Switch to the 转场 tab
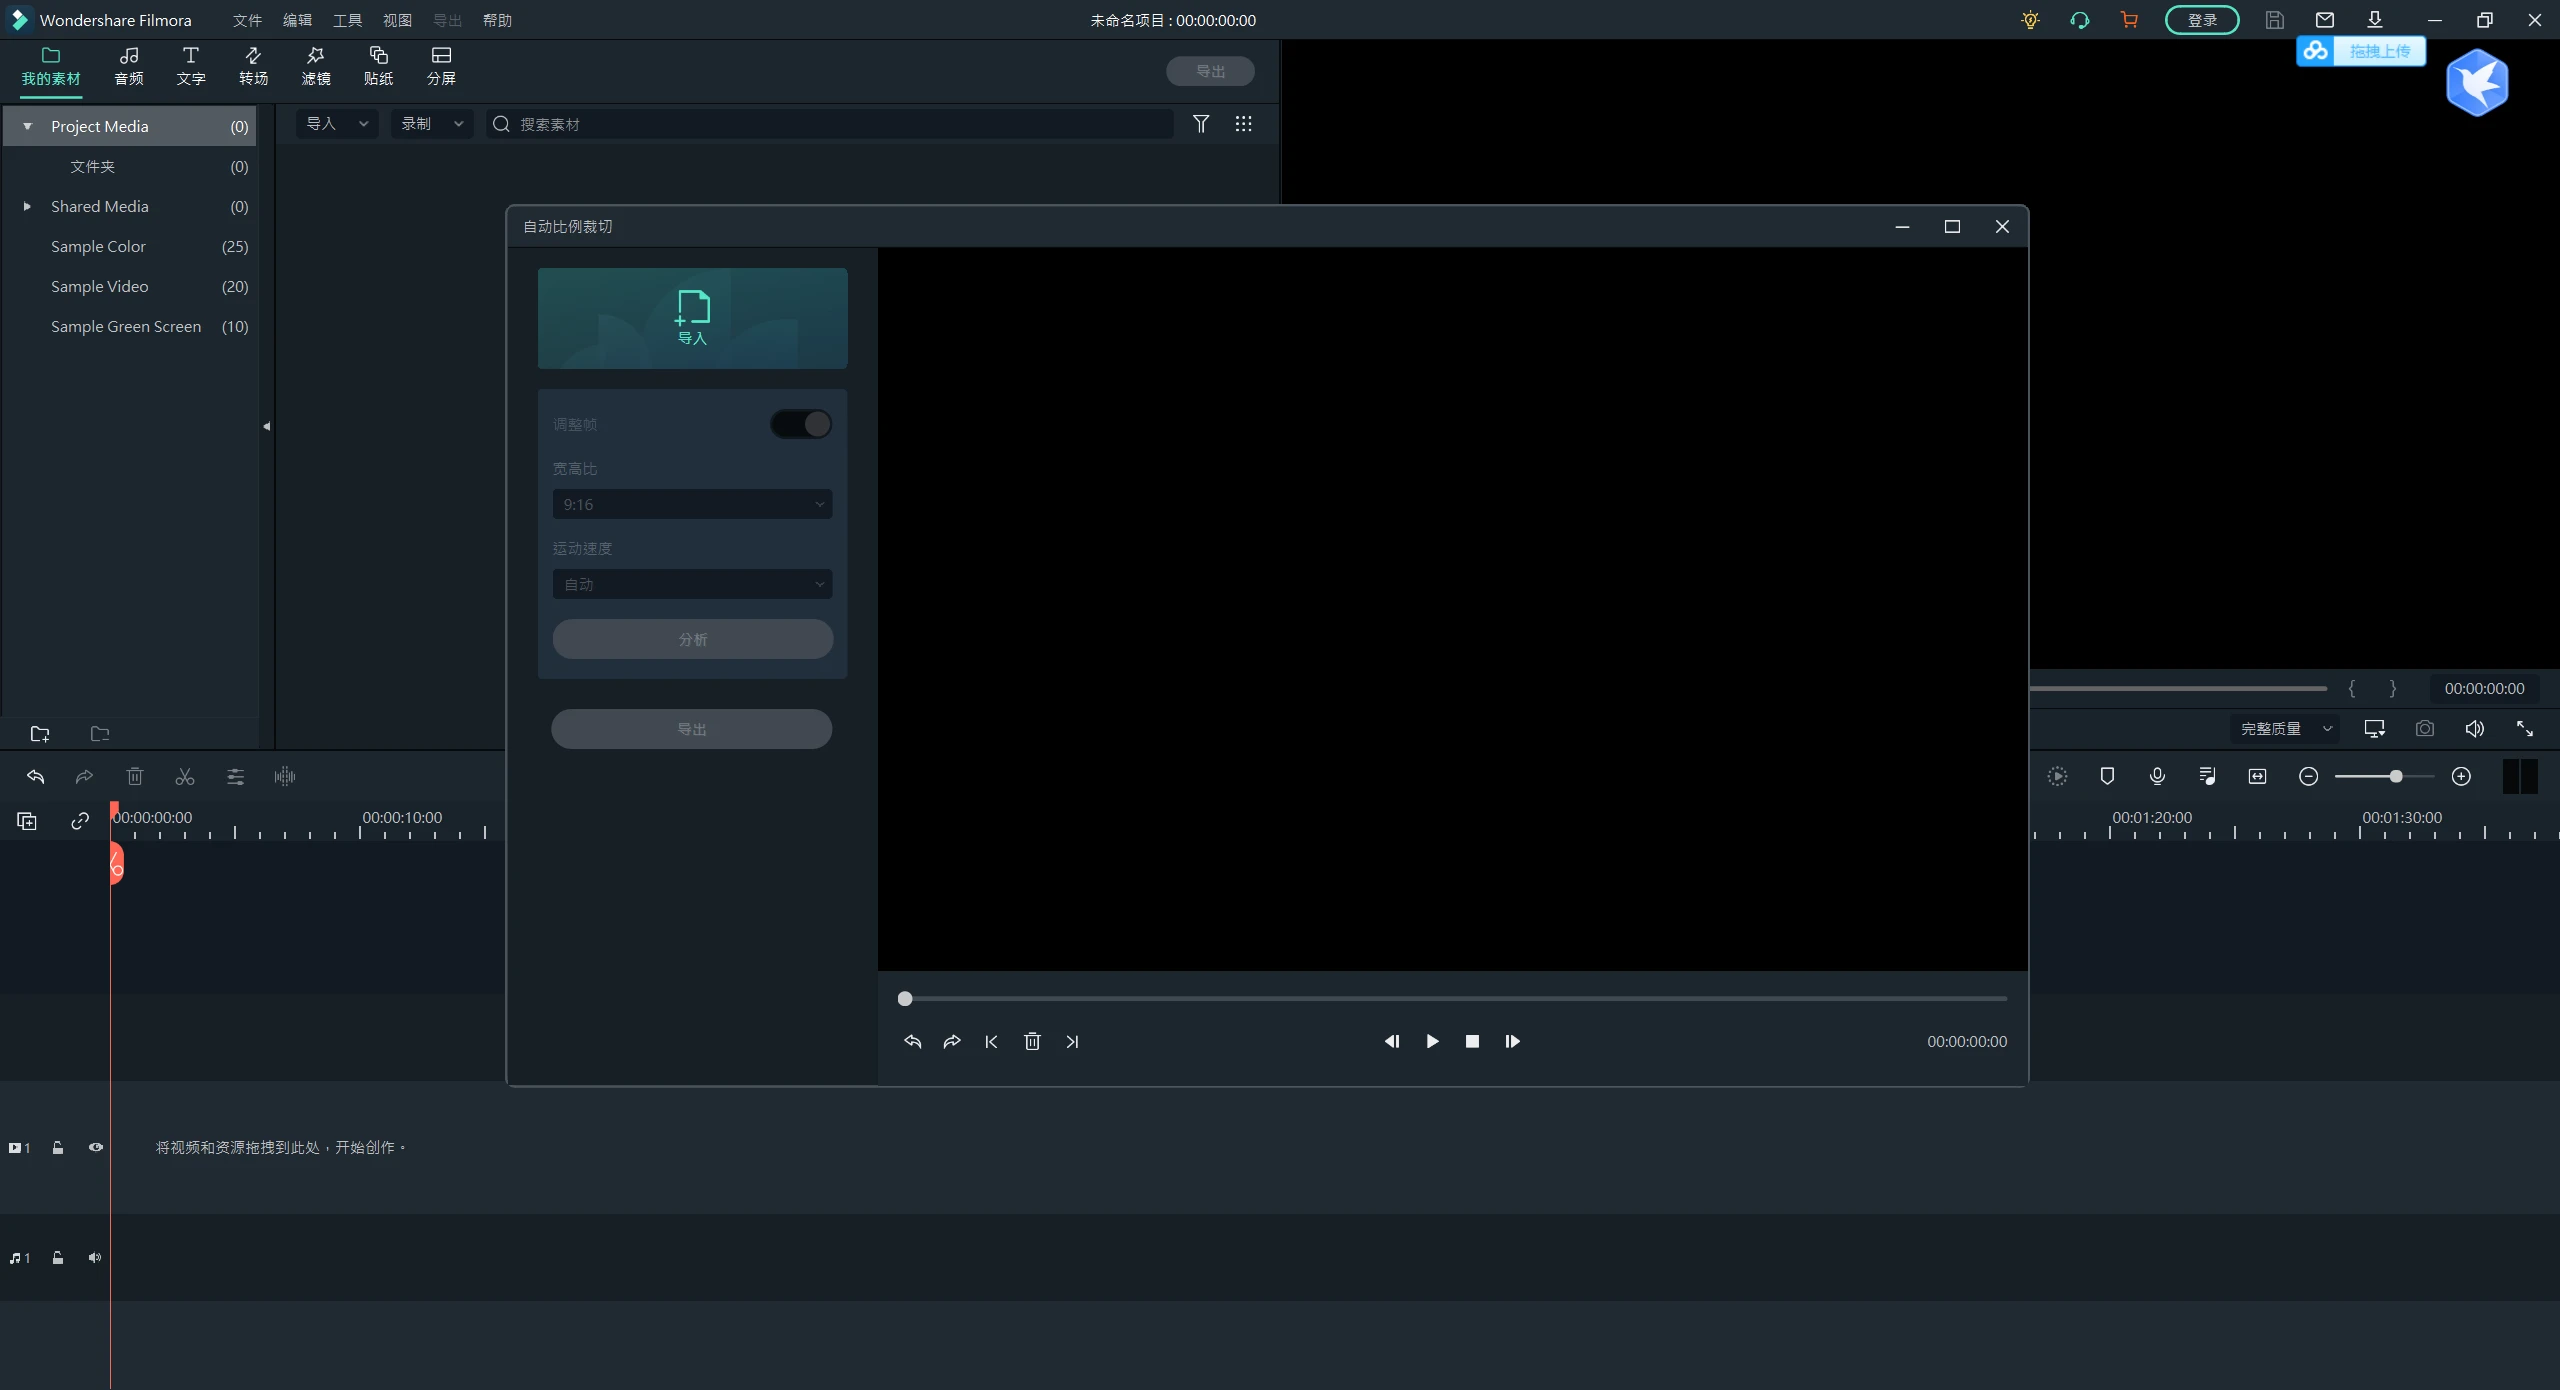 pos(253,66)
